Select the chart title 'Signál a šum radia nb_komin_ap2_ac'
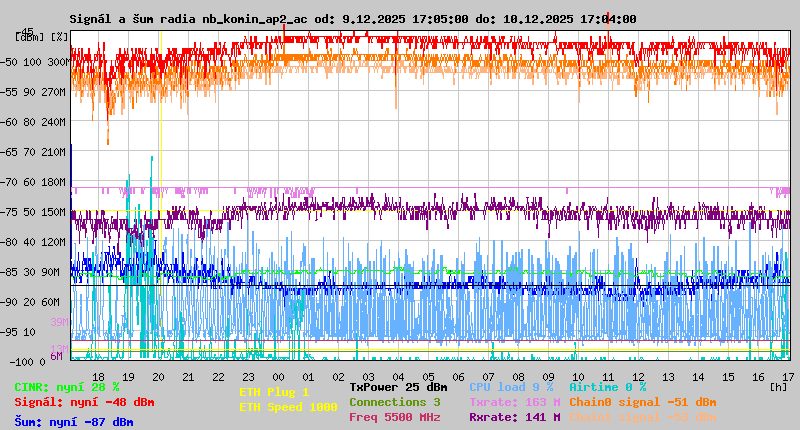The width and height of the screenshot is (800, 430). (x=188, y=19)
